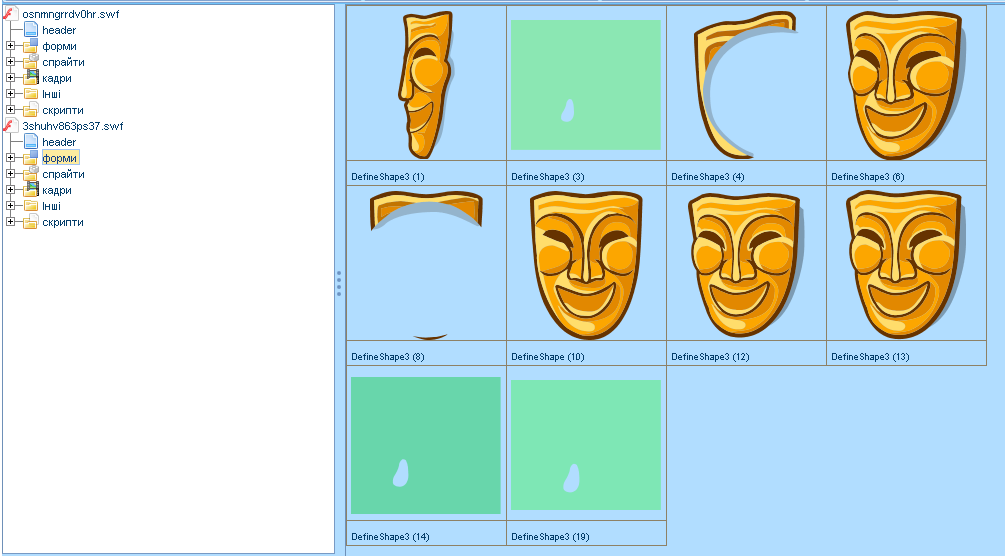Screen dimensions: 1005x556
Task: Expand форми node under osnmngrrdv0hr.swf
Action: tap(10, 46)
